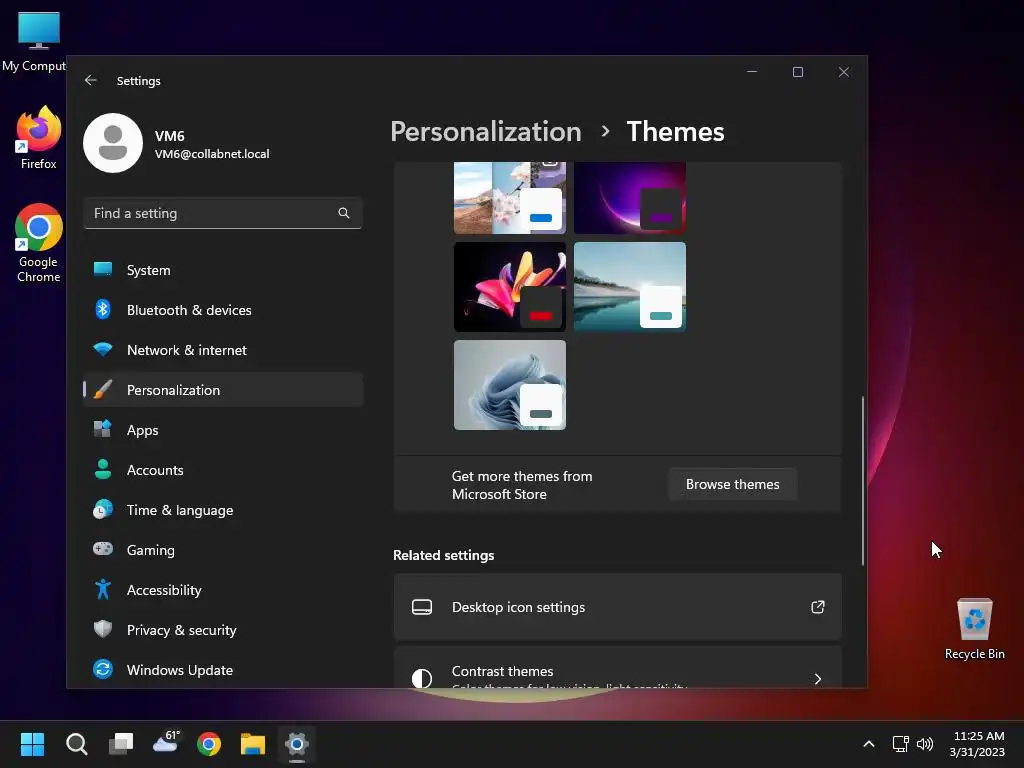
Task: Click the Settings gear in the taskbar
Action: tap(296, 744)
